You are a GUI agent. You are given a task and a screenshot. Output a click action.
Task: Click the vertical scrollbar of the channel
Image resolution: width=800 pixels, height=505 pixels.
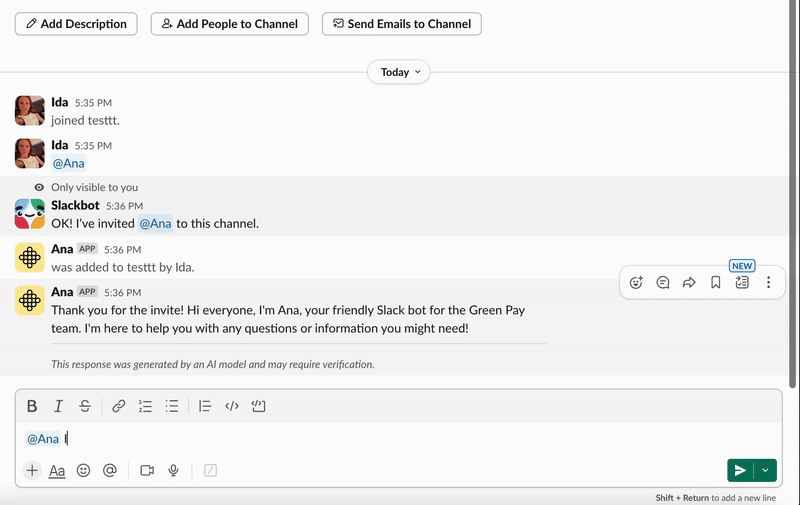(792, 194)
